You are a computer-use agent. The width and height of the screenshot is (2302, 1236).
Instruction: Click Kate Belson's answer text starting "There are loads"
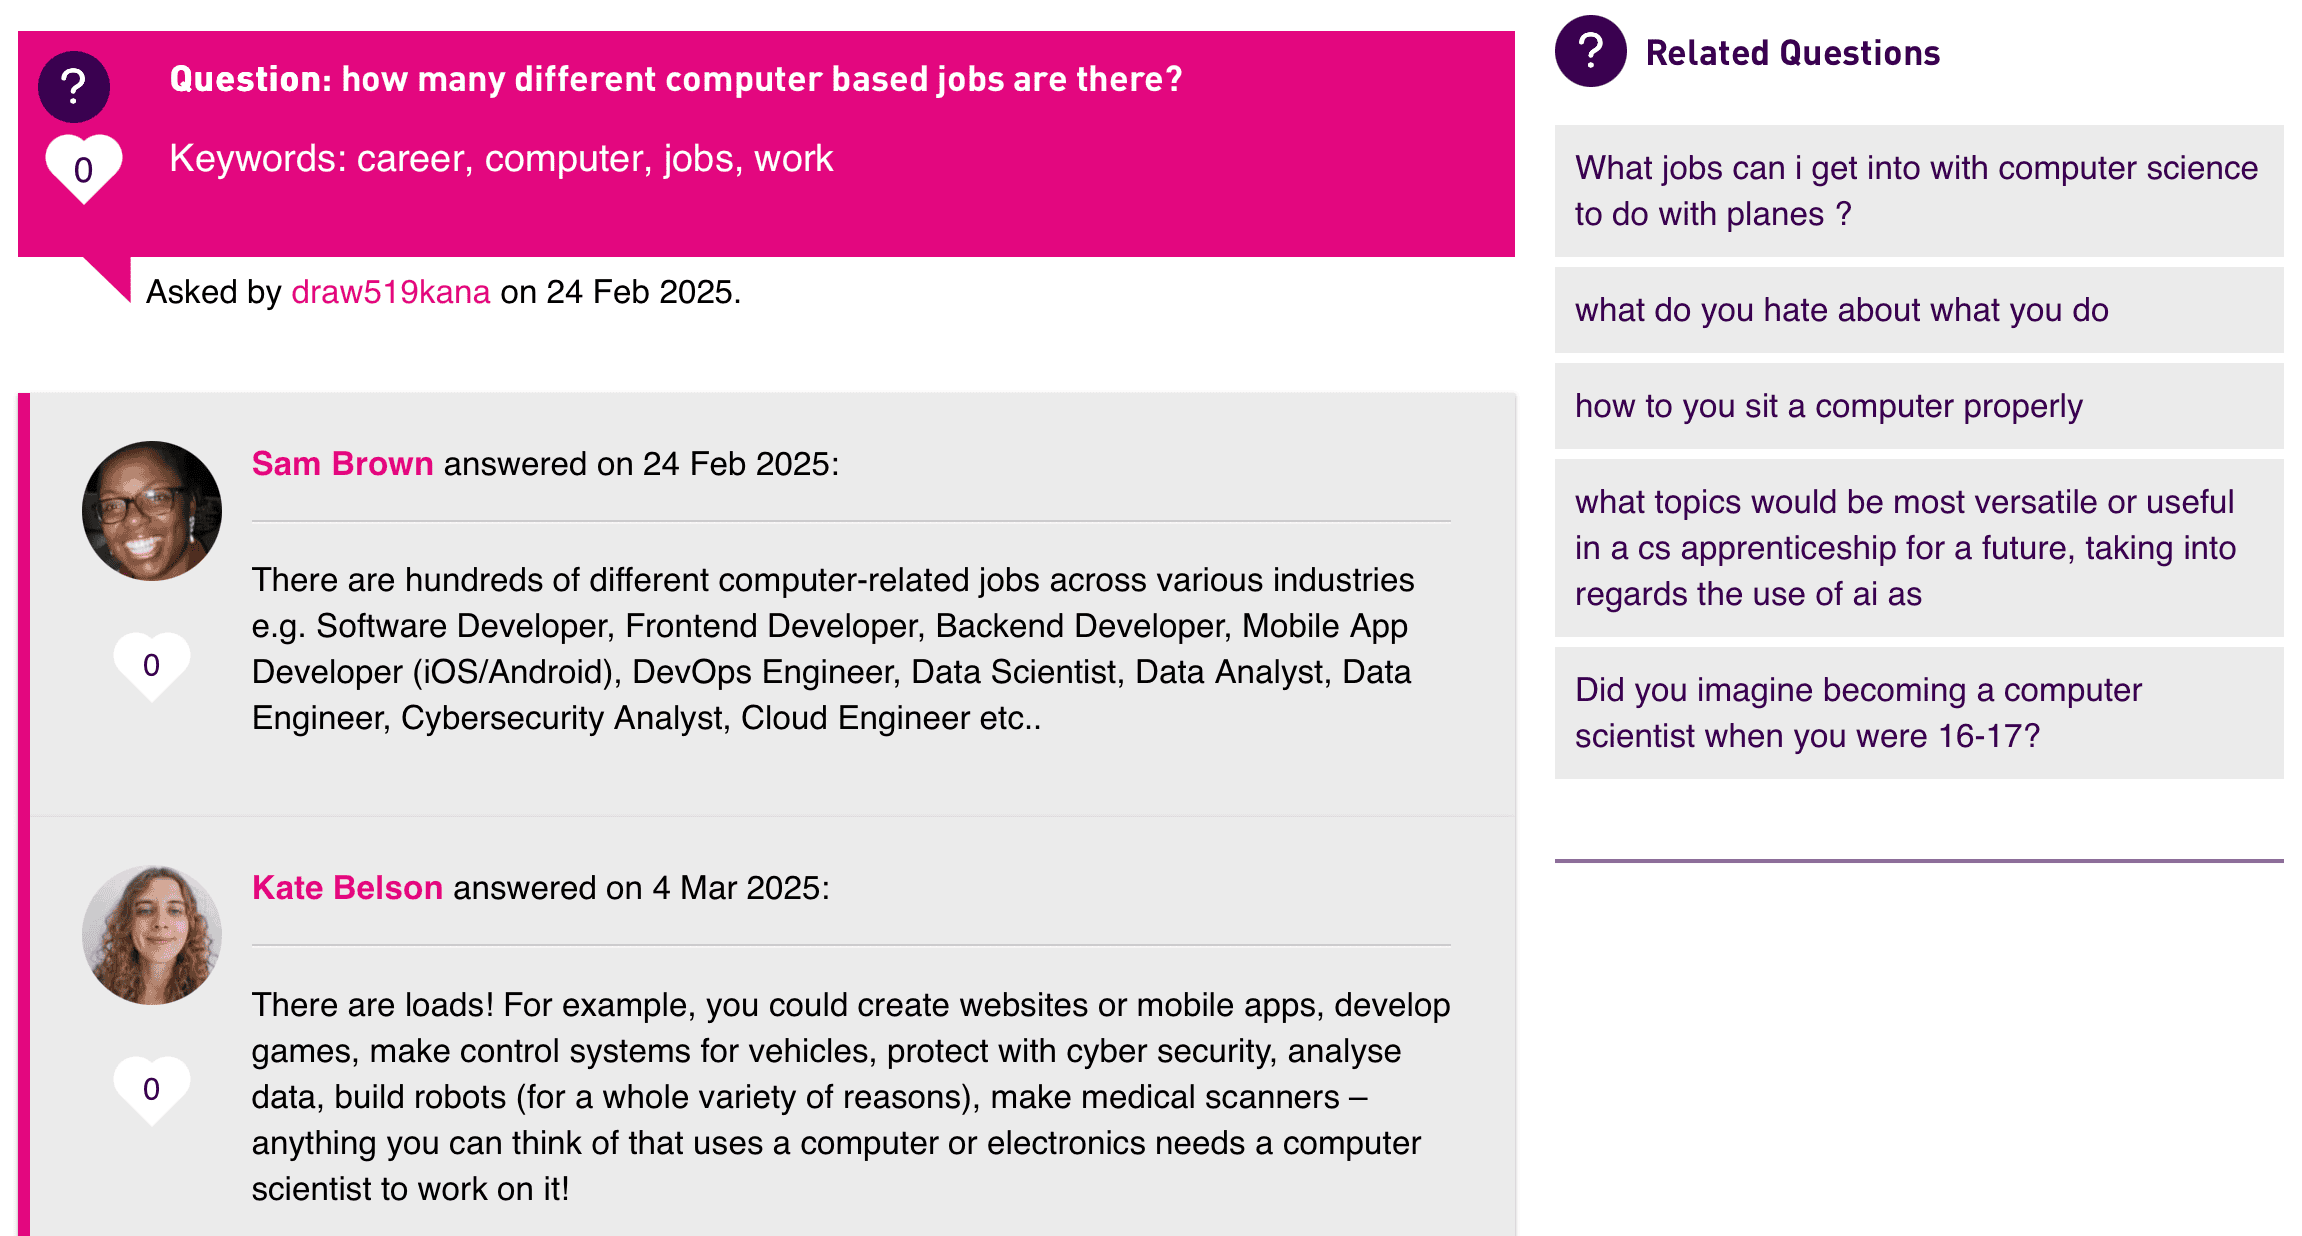pos(850,1097)
